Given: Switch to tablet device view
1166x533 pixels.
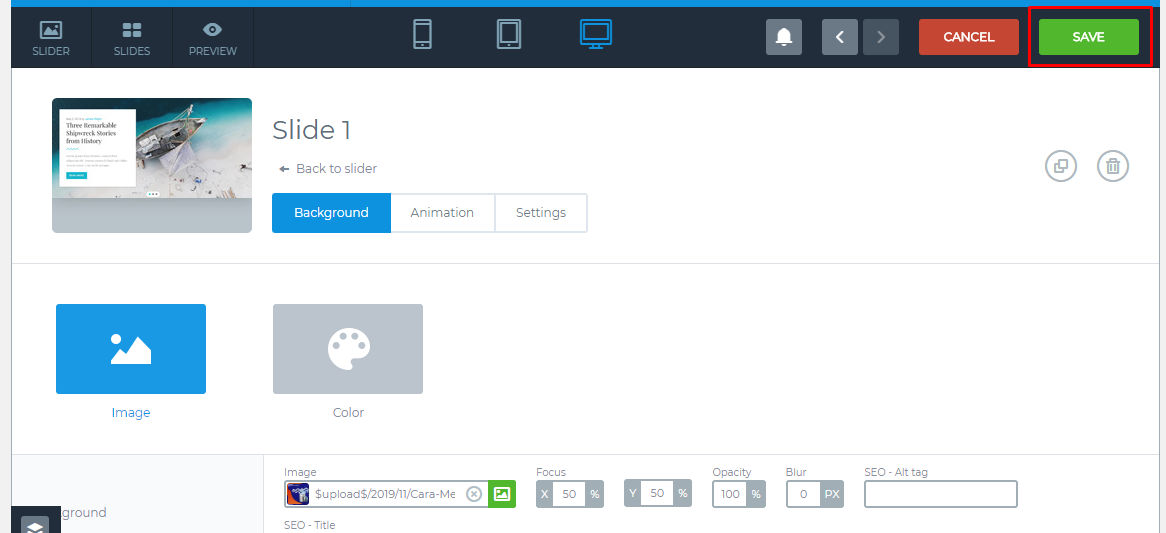Looking at the screenshot, I should click(509, 35).
